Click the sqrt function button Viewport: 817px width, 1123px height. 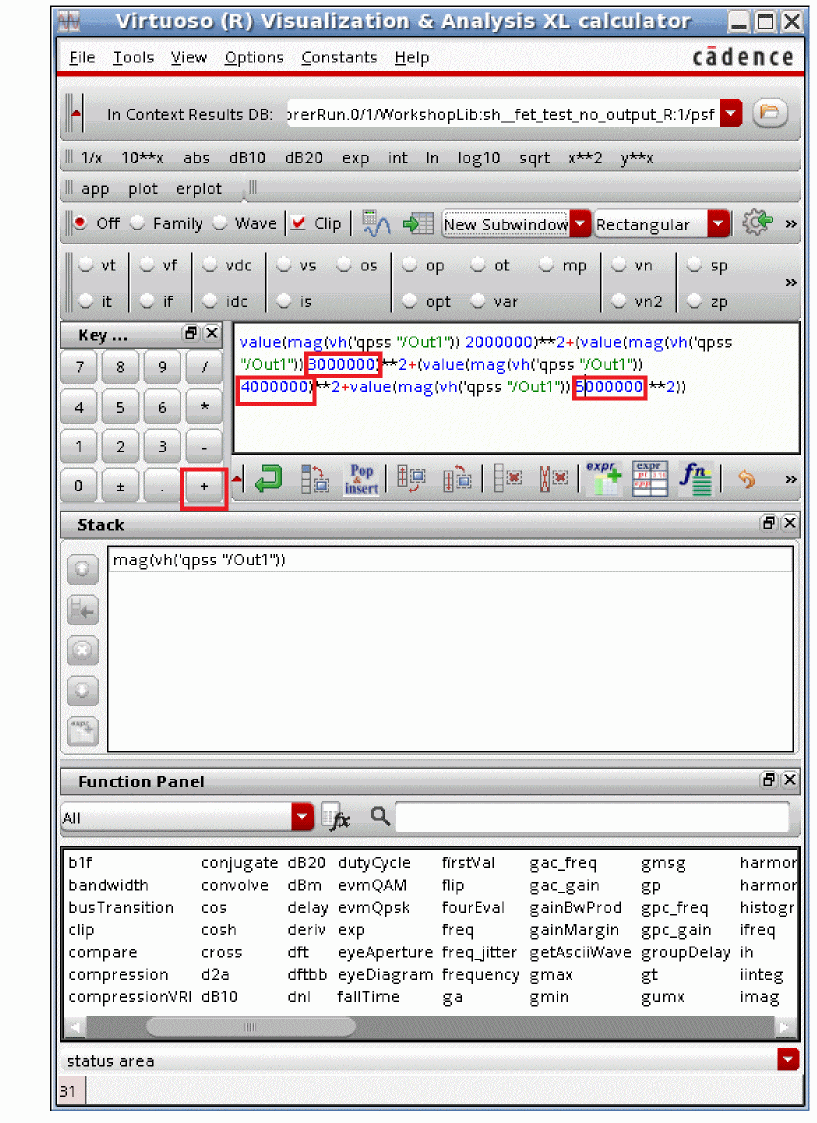[x=534, y=158]
